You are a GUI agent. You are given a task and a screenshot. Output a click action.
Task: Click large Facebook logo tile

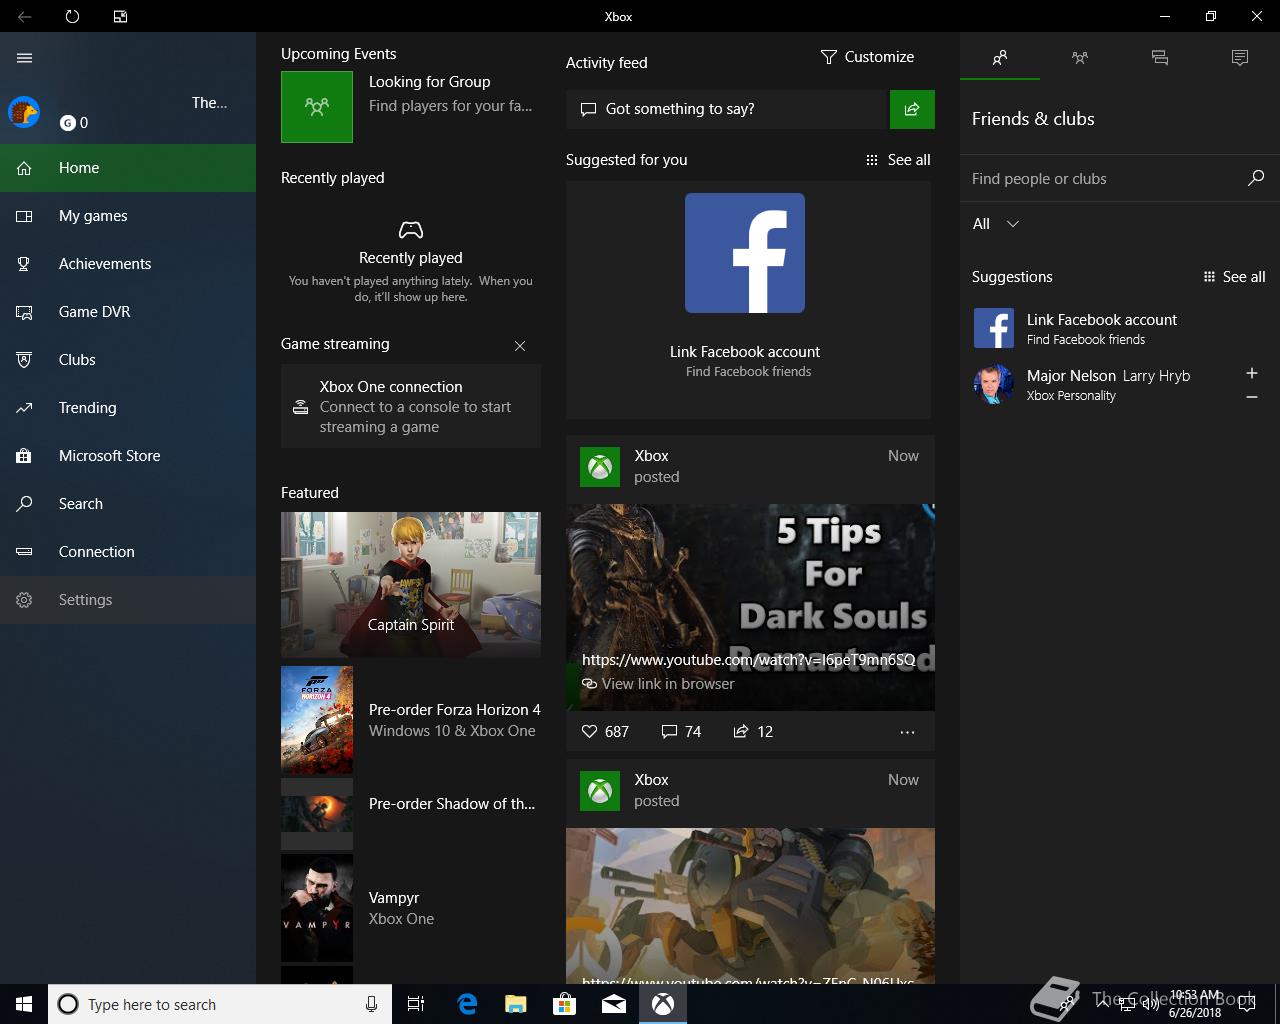point(745,253)
